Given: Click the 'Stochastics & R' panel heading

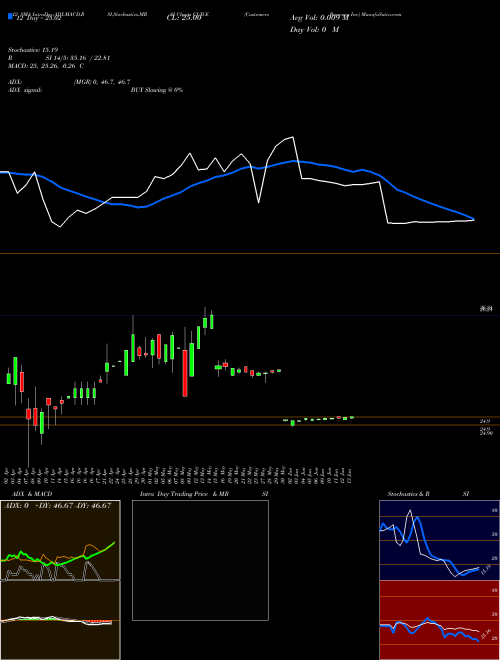Looking at the screenshot, I should [409, 494].
